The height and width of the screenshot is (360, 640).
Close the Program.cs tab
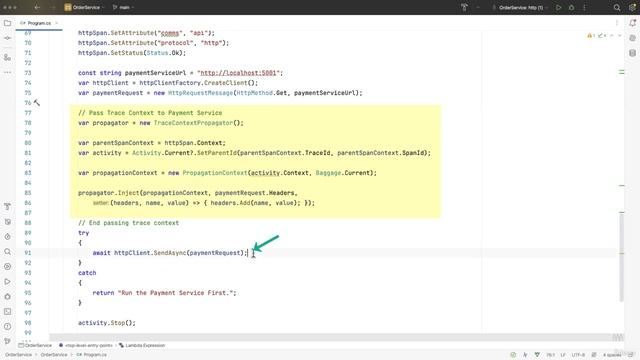tap(57, 23)
